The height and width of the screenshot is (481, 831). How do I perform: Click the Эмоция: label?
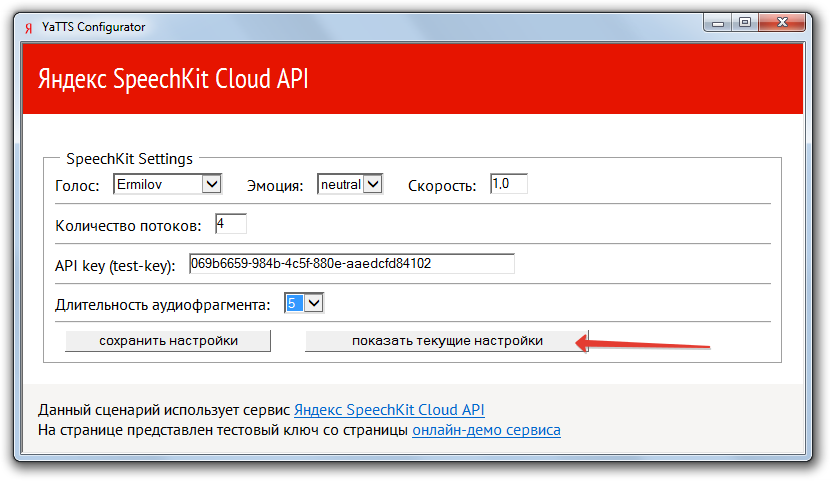pos(275,185)
